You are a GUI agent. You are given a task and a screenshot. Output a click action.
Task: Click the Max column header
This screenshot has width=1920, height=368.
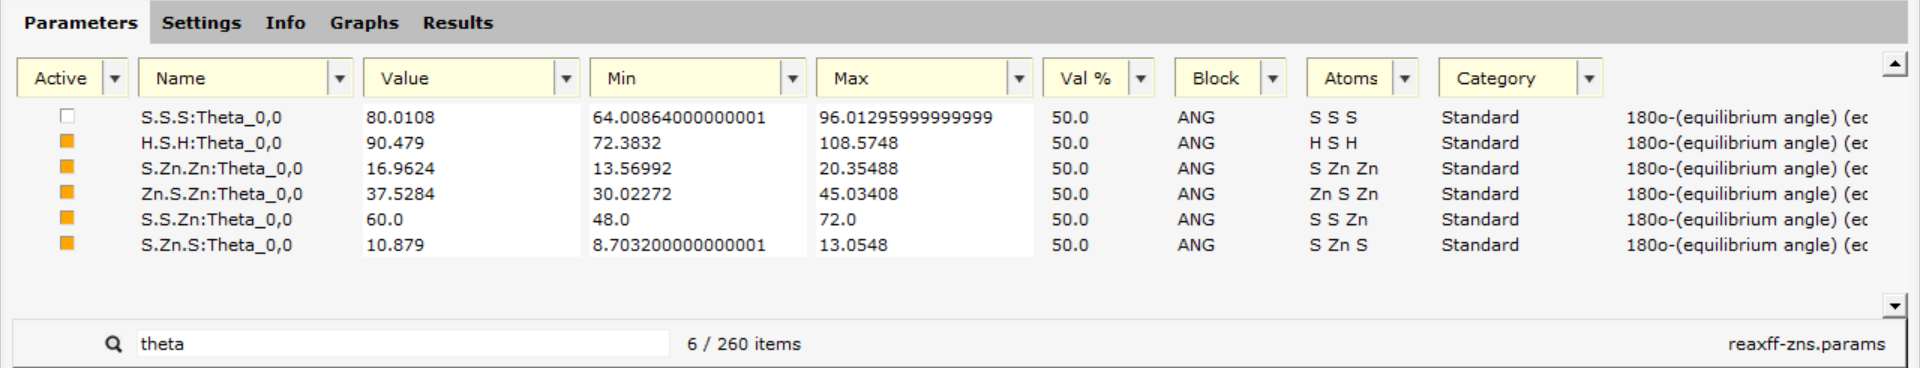pos(911,78)
